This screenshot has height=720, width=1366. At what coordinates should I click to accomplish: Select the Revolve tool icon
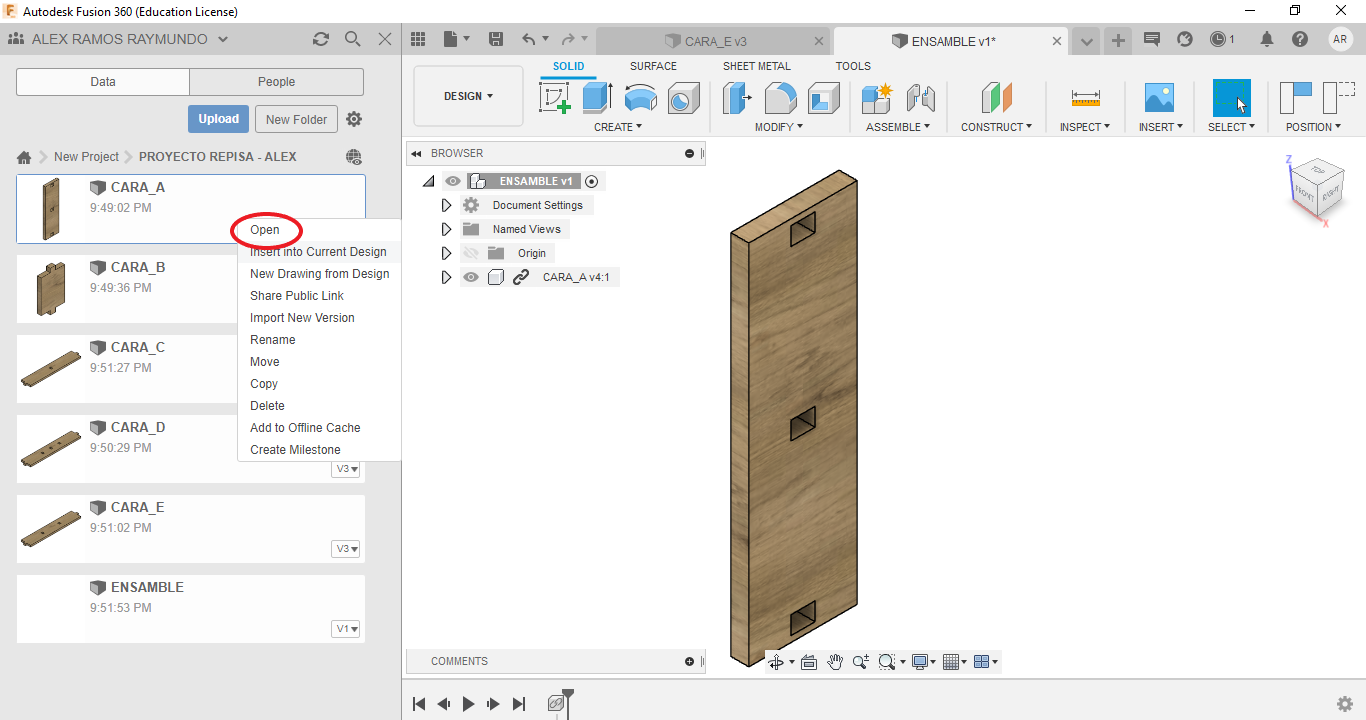(640, 98)
